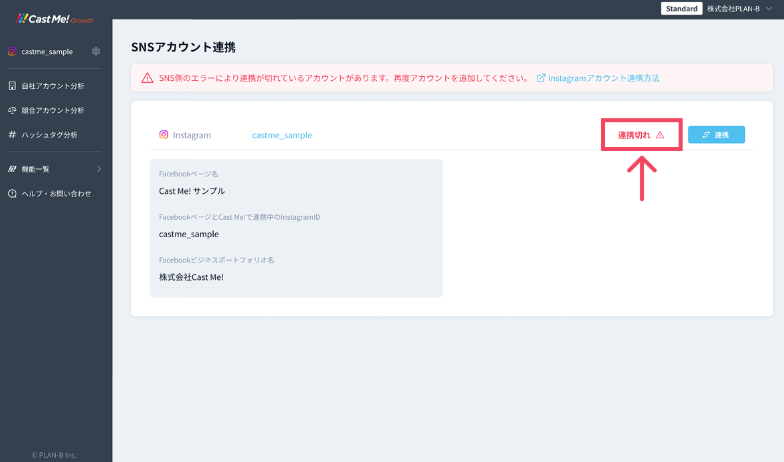
Task: Click the Facebookビジネスポートフォリオ名 label
Action: (x=216, y=260)
